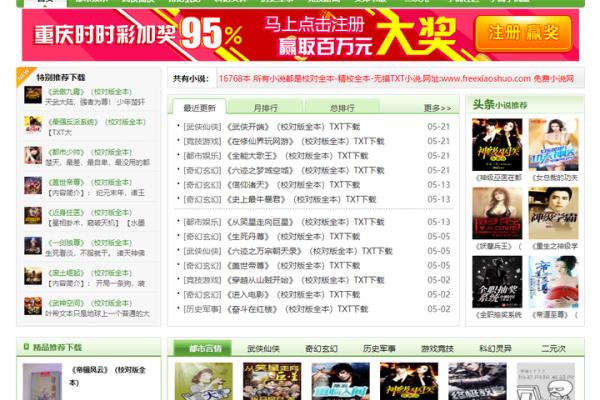This screenshot has height=400, width=600.
Task: Open 《帝镯风云》 title link
Action: (x=109, y=376)
